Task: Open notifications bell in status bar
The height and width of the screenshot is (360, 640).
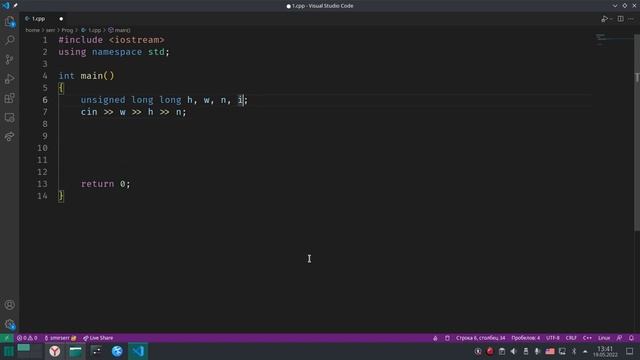Action: (631, 338)
